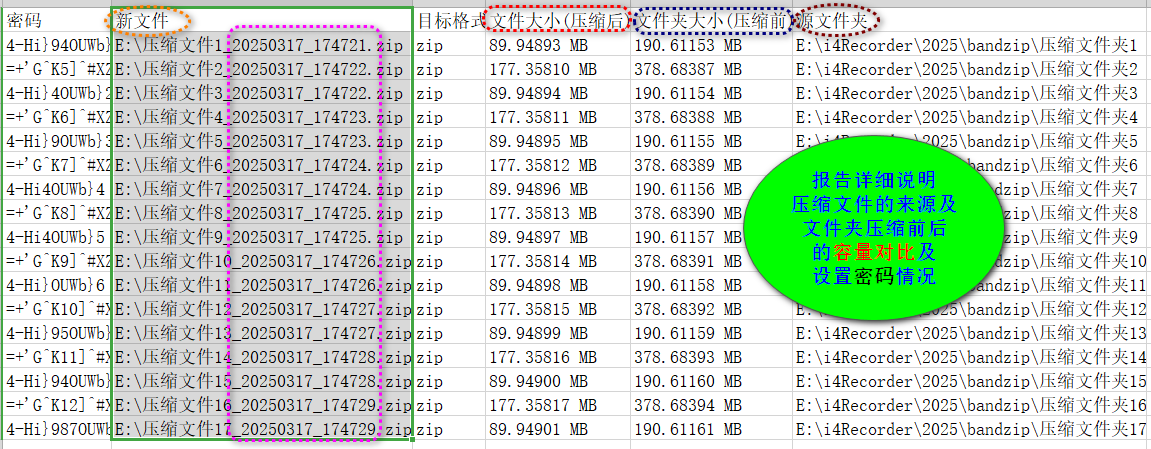
Task: Click the cell E:\压缩文件2_20250317_174722.zip
Action: (263, 70)
